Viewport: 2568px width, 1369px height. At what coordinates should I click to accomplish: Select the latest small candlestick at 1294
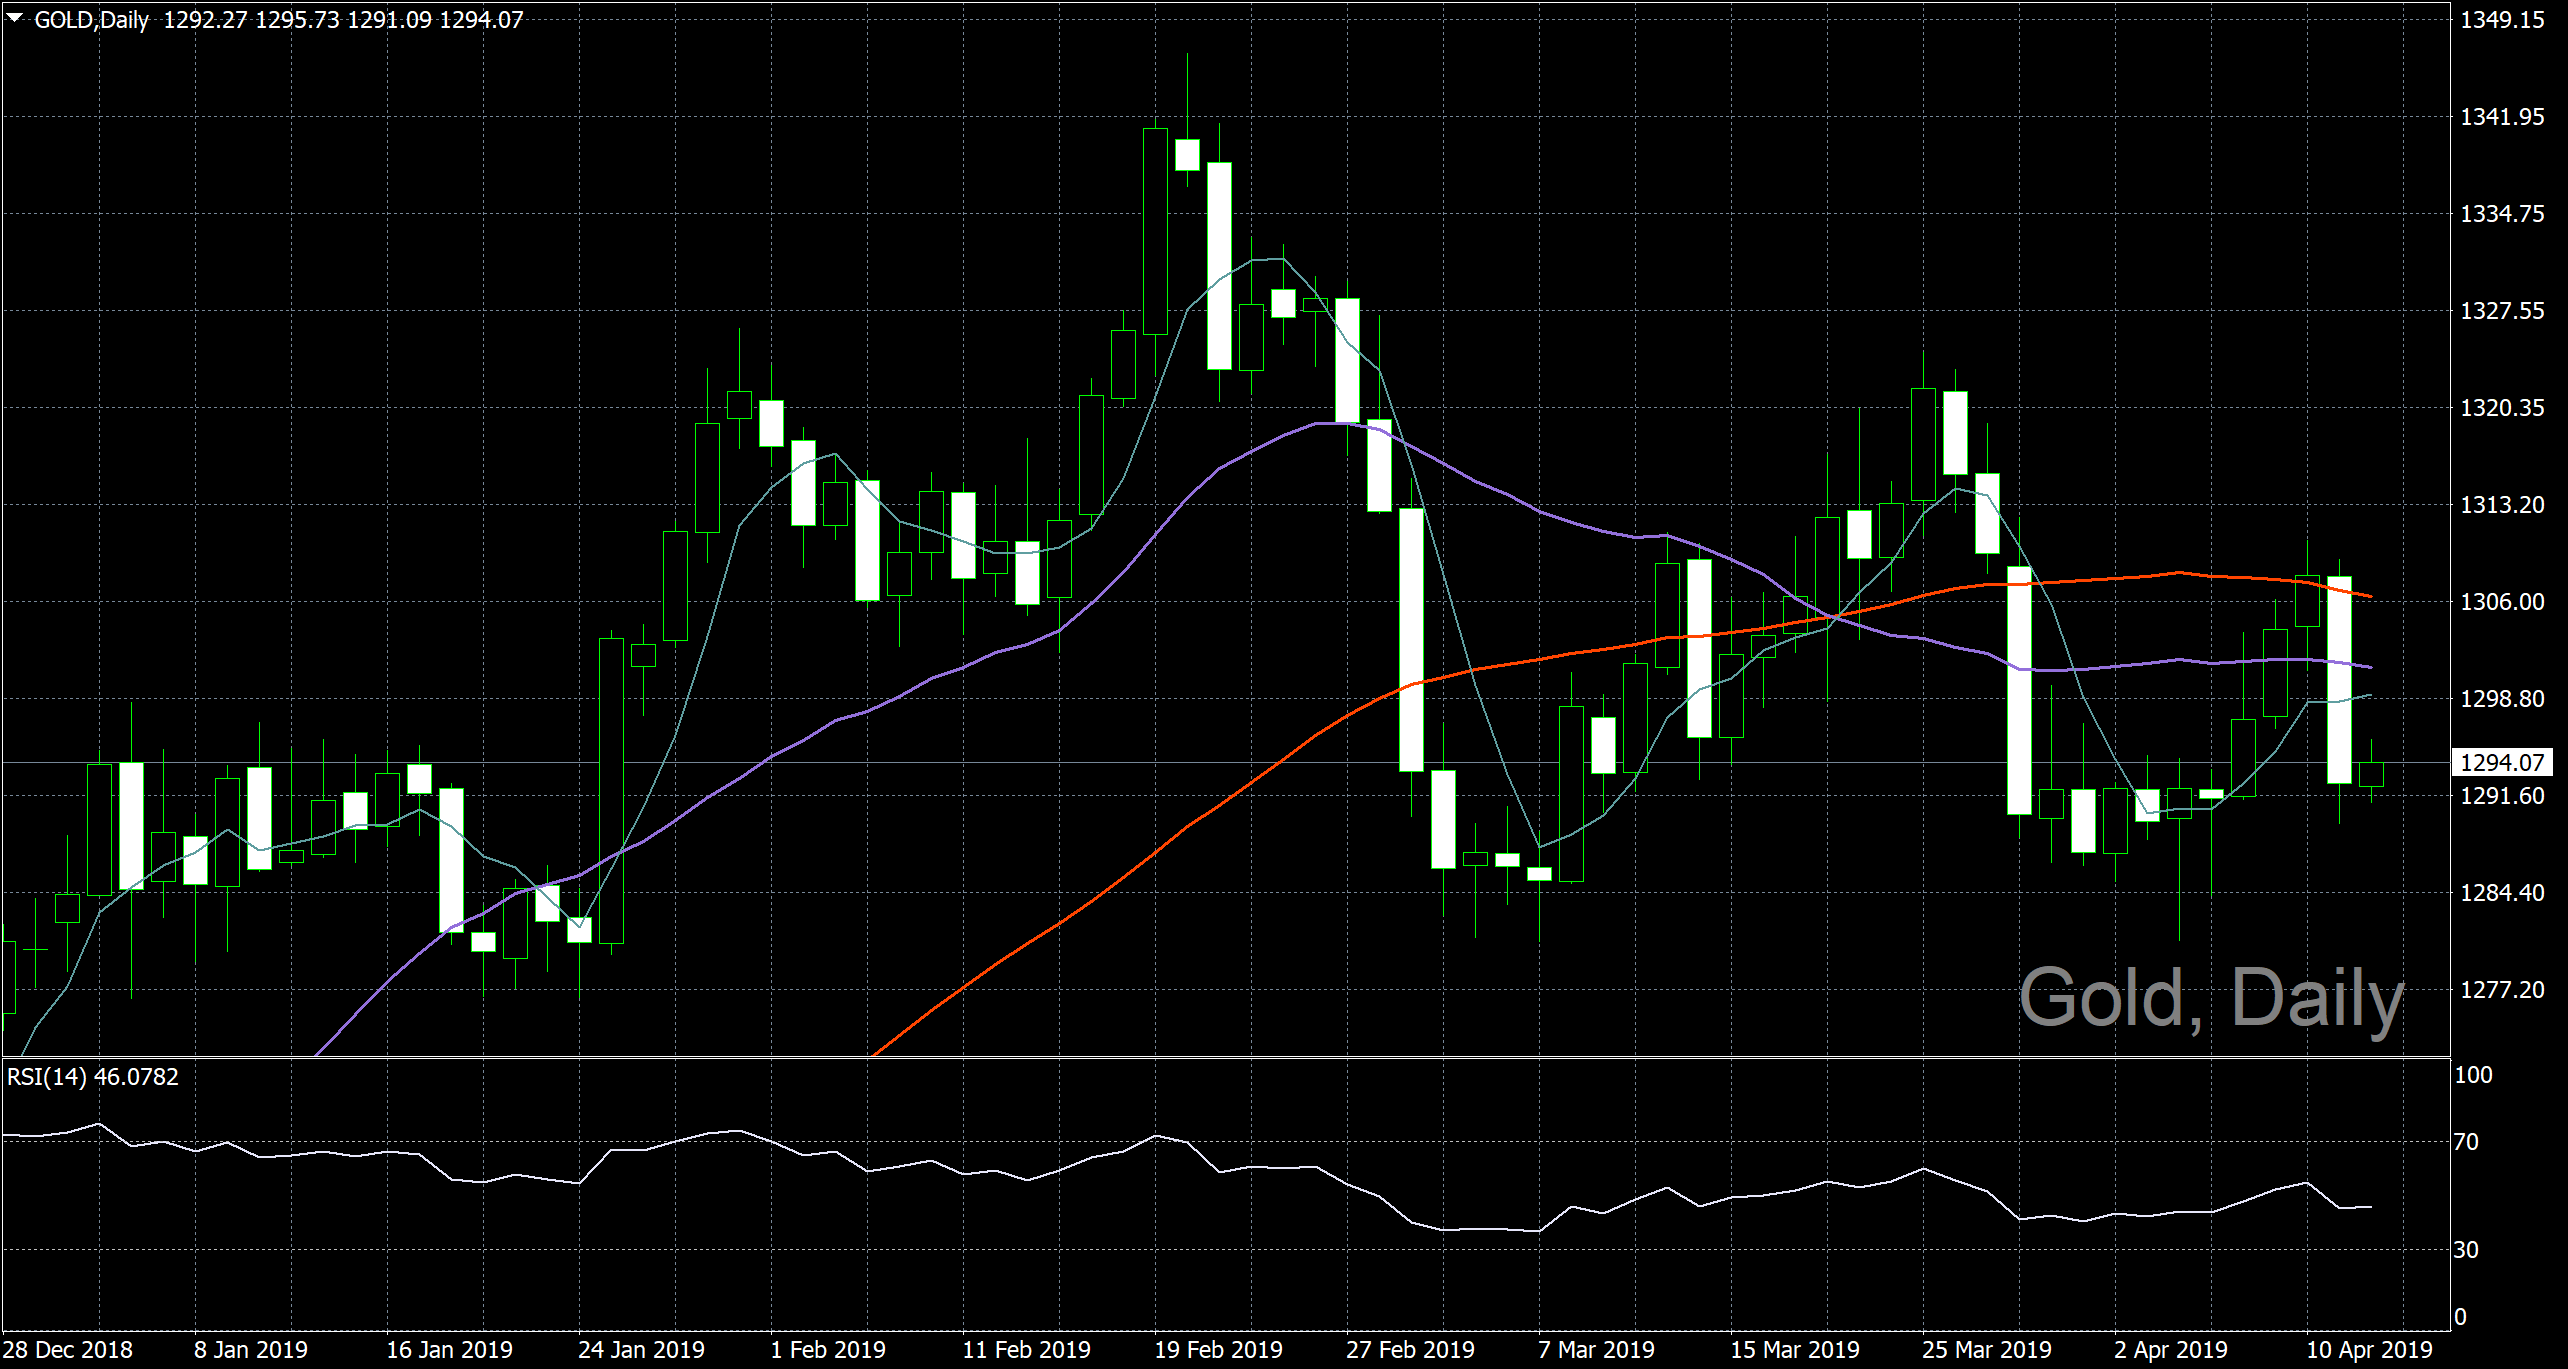pos(2371,774)
